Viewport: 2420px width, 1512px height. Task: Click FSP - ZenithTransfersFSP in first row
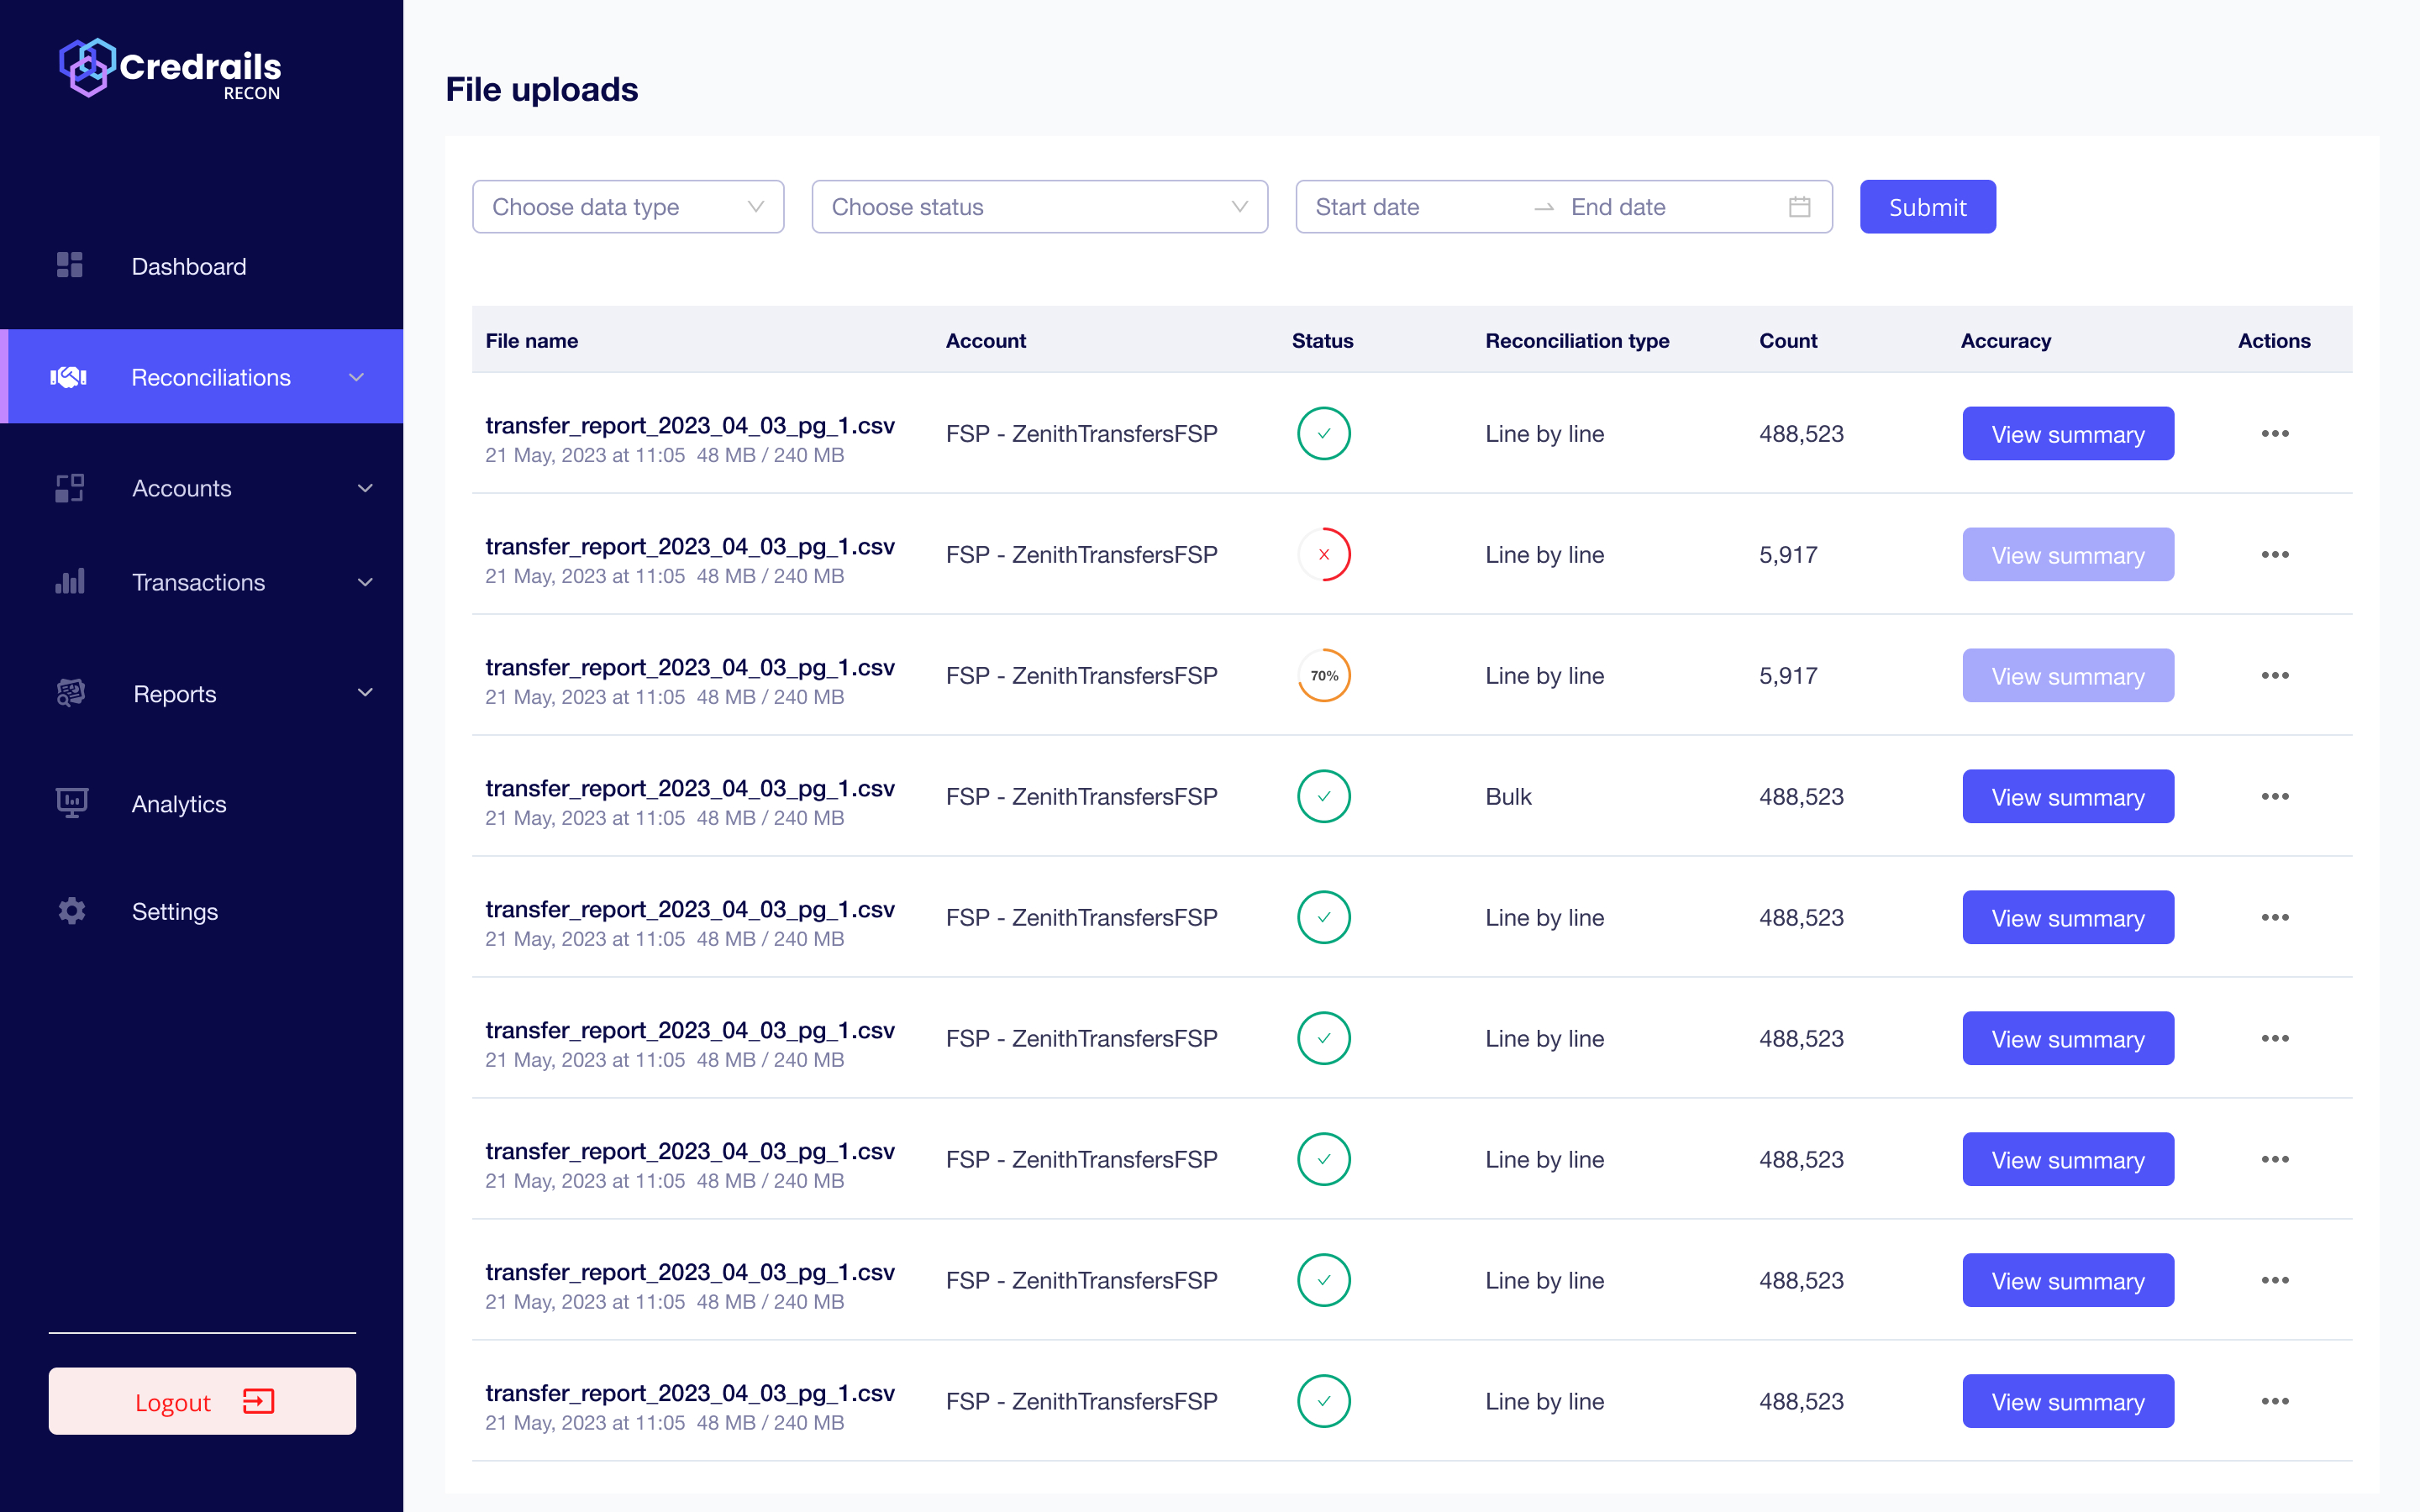click(1082, 434)
